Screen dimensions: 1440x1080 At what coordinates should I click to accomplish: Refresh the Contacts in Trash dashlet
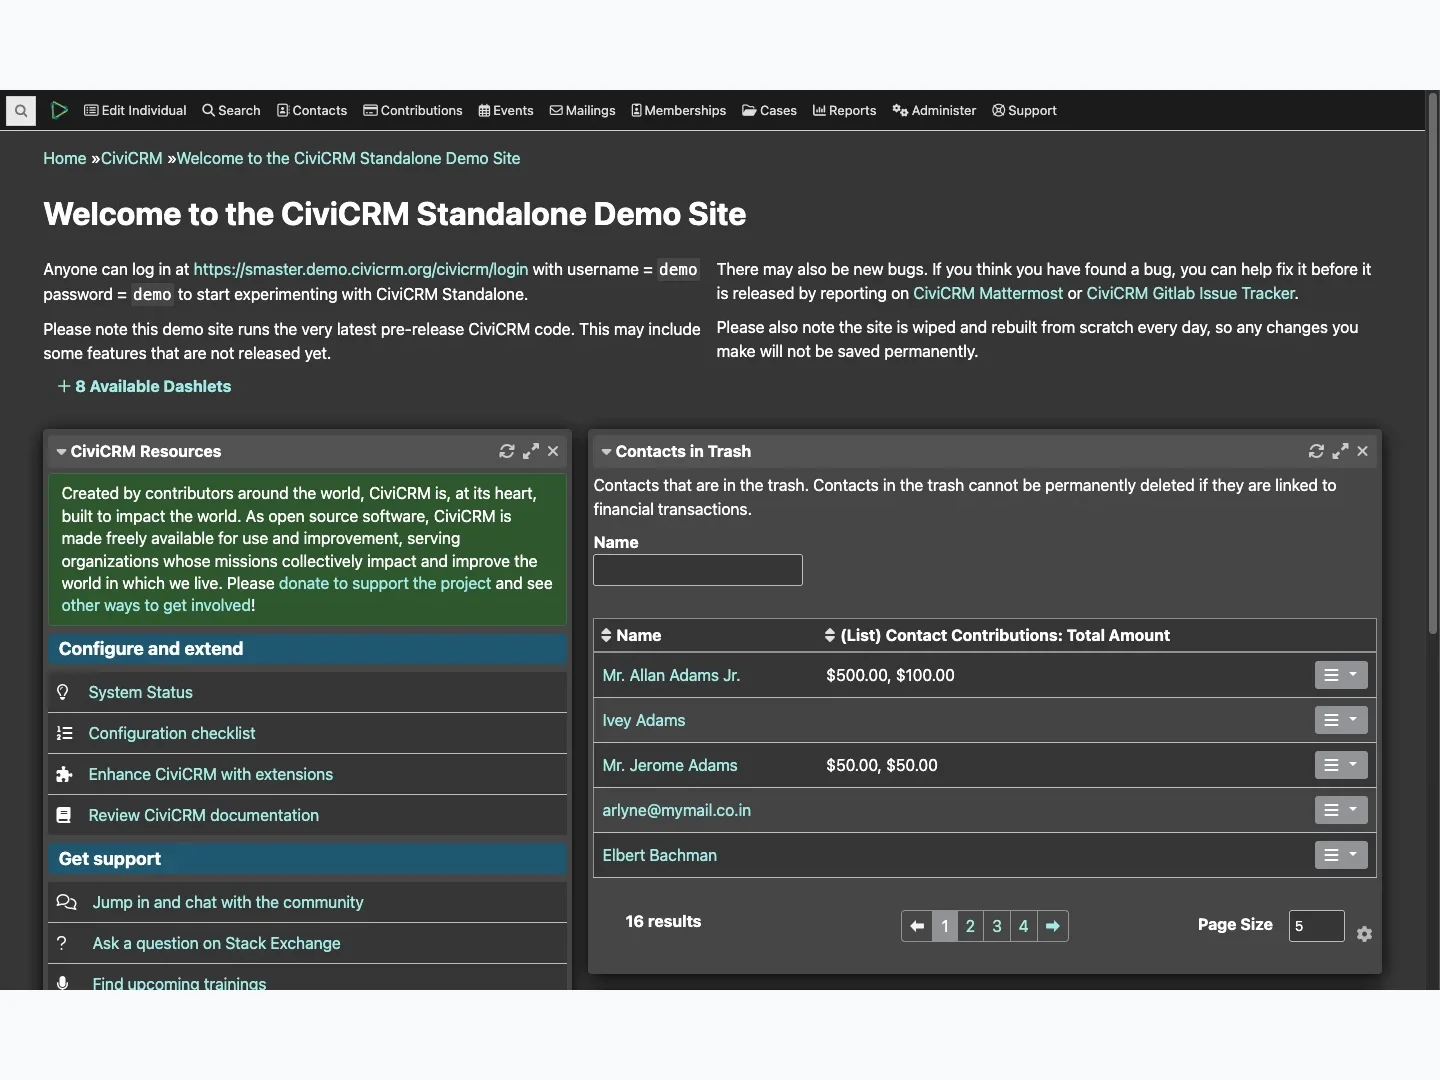coord(1316,451)
